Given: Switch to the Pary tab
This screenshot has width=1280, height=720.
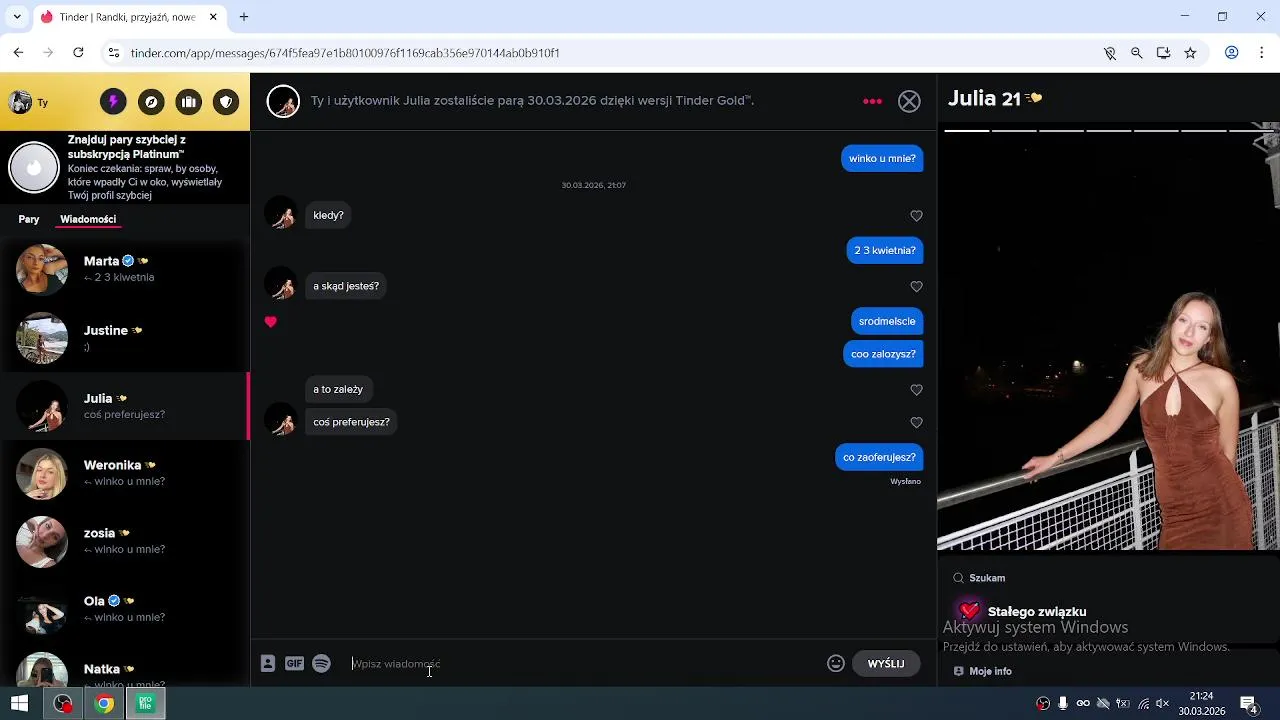Looking at the screenshot, I should tap(29, 219).
